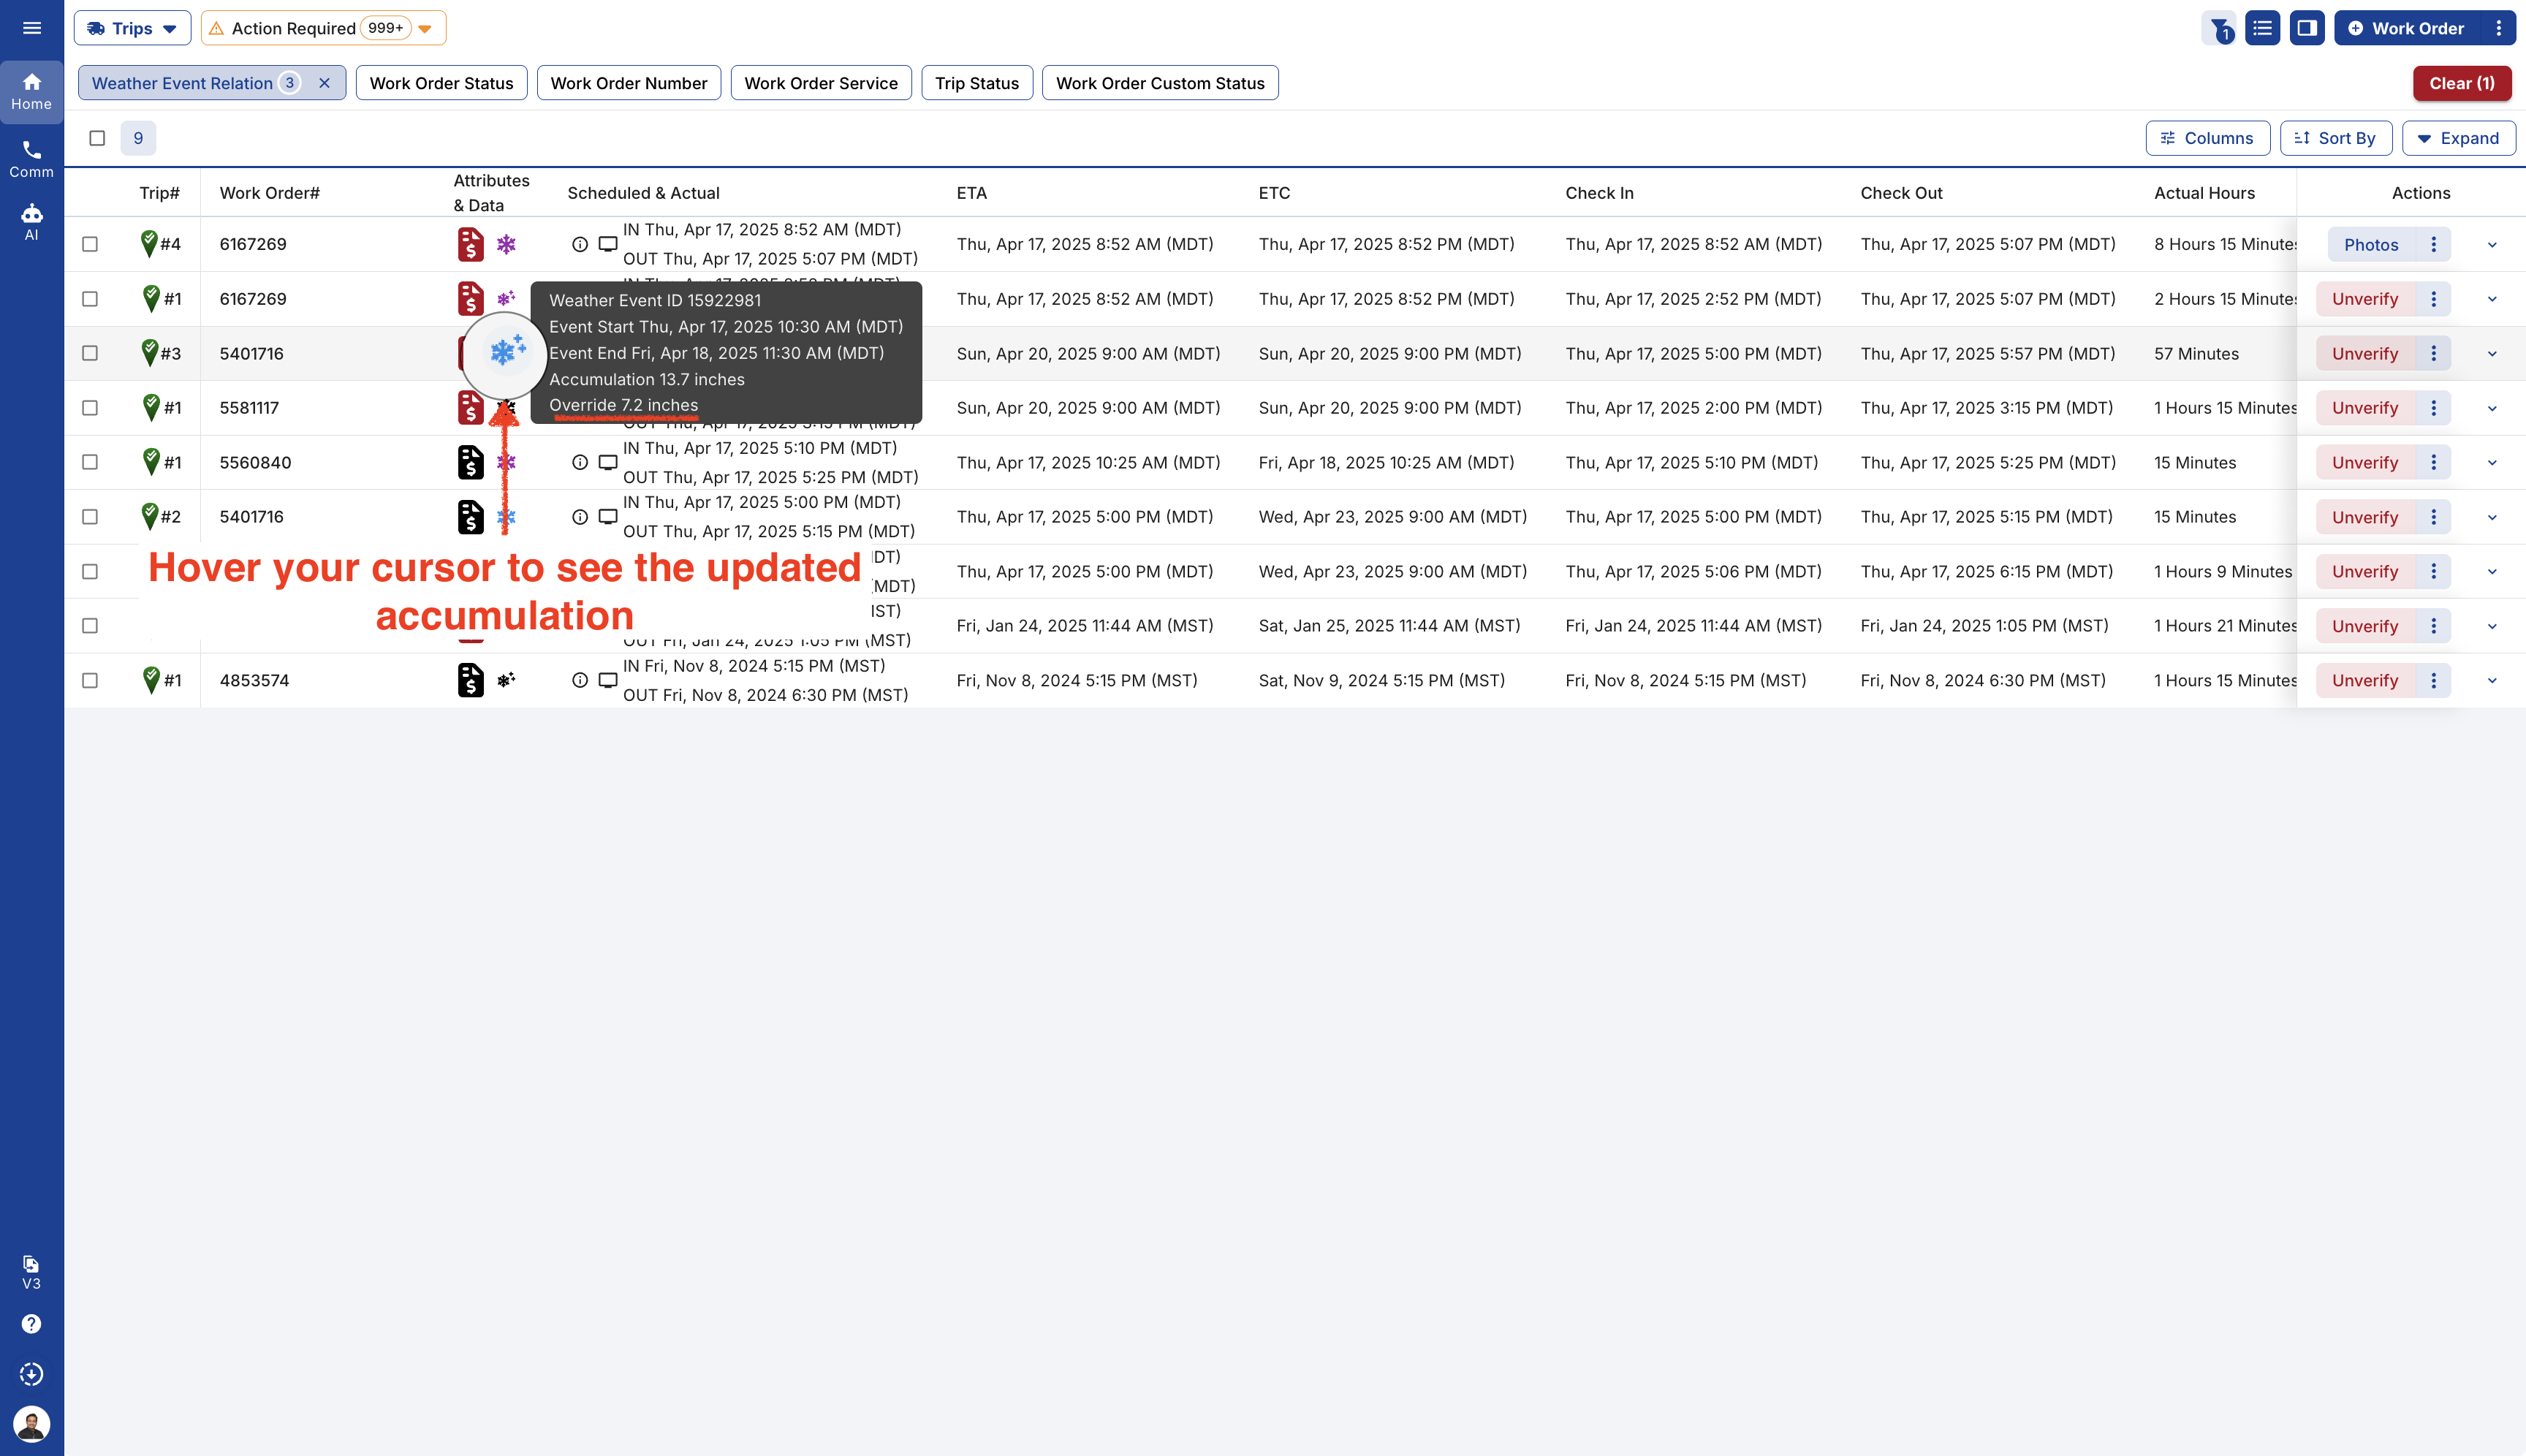Viewport: 2526px width, 1456px height.
Task: Open the Columns button
Action: pos(2207,138)
